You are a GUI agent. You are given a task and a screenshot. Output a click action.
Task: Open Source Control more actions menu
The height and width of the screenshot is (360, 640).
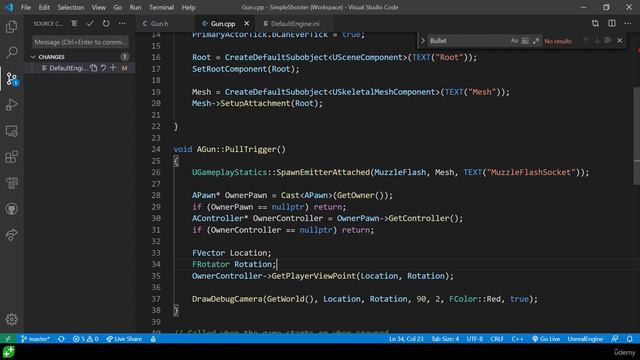122,24
